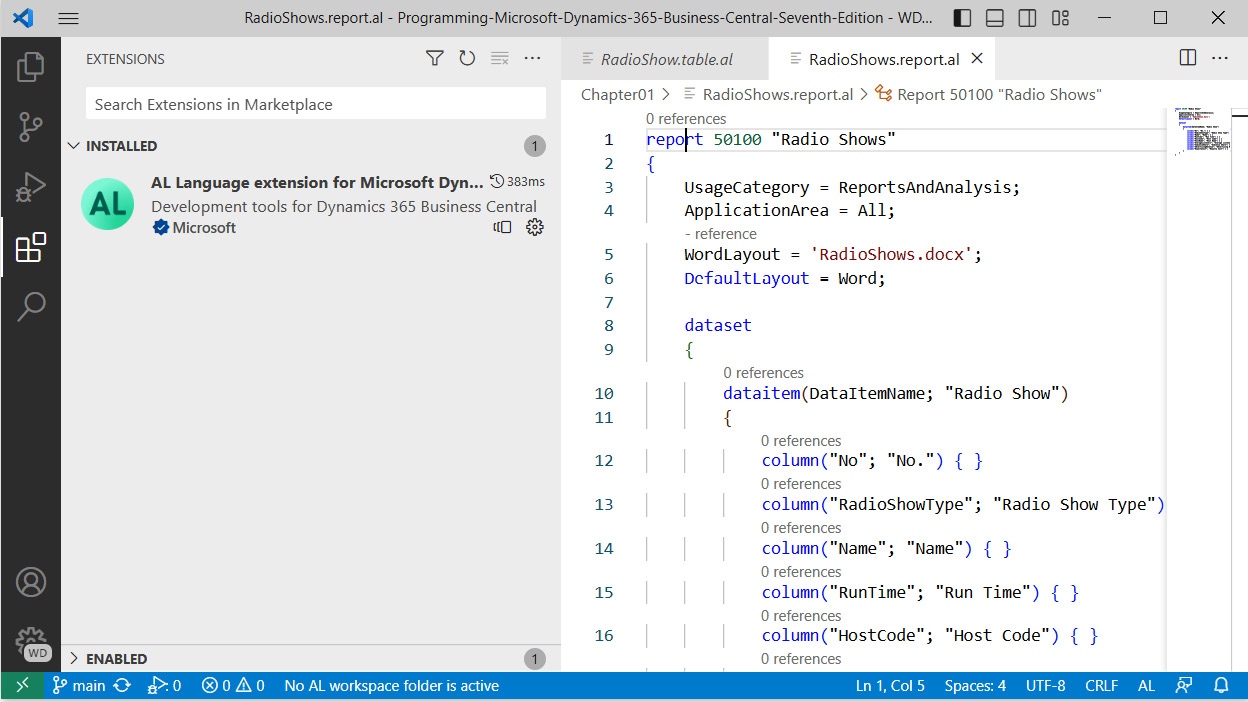Click the main branch status item
Viewport: 1248px width, 702px height.
[x=79, y=686]
